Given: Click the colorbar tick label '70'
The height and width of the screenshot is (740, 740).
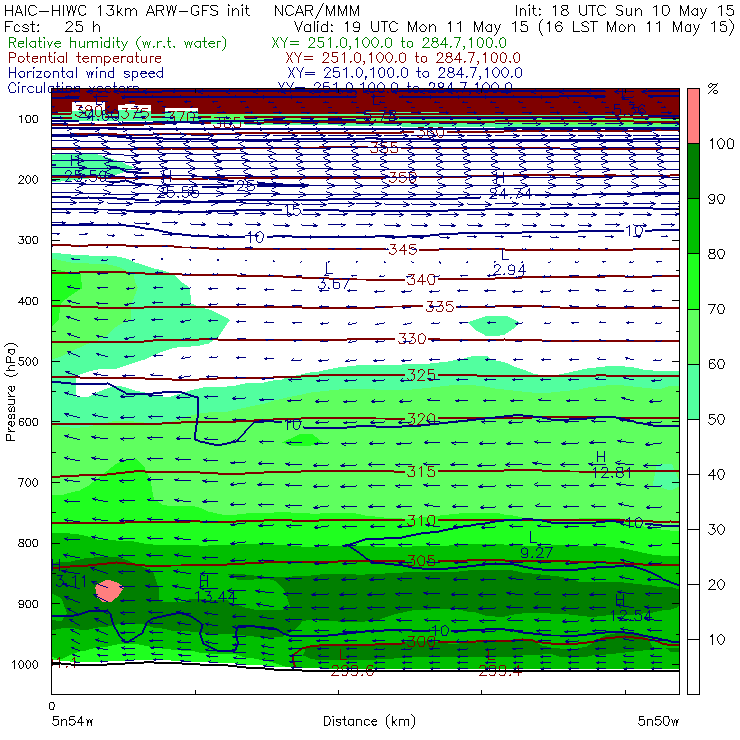Looking at the screenshot, I should click(716, 310).
